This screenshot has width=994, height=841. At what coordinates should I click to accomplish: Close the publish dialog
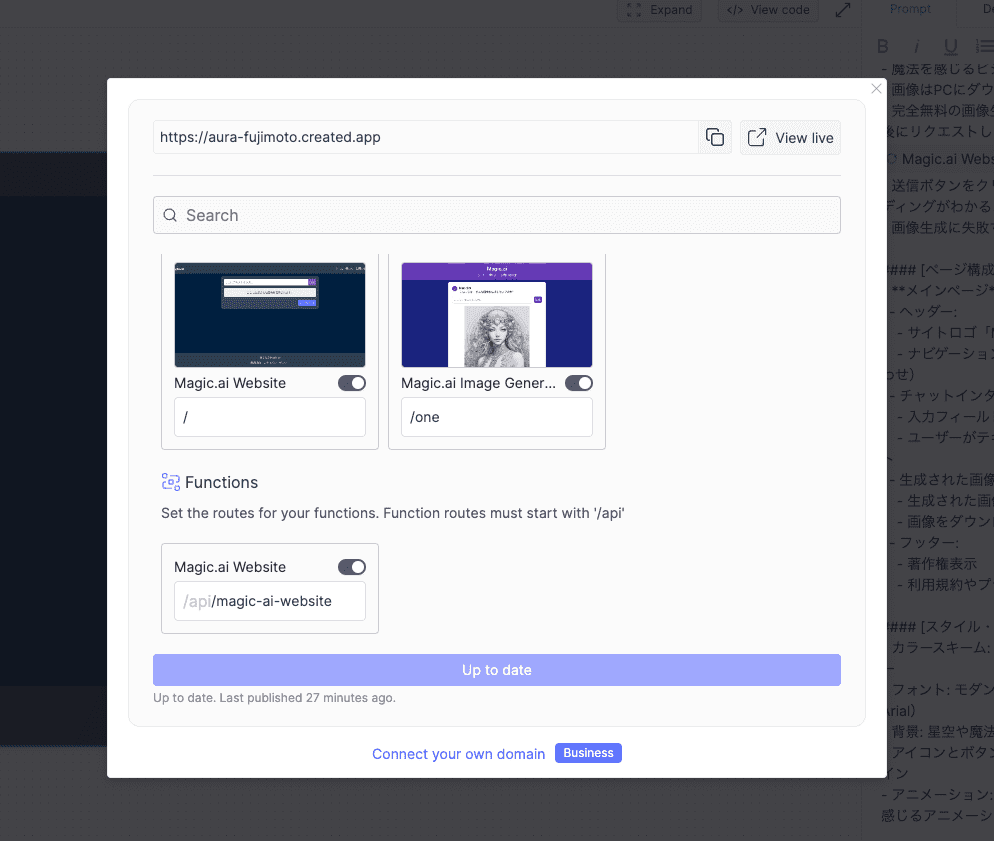(876, 89)
